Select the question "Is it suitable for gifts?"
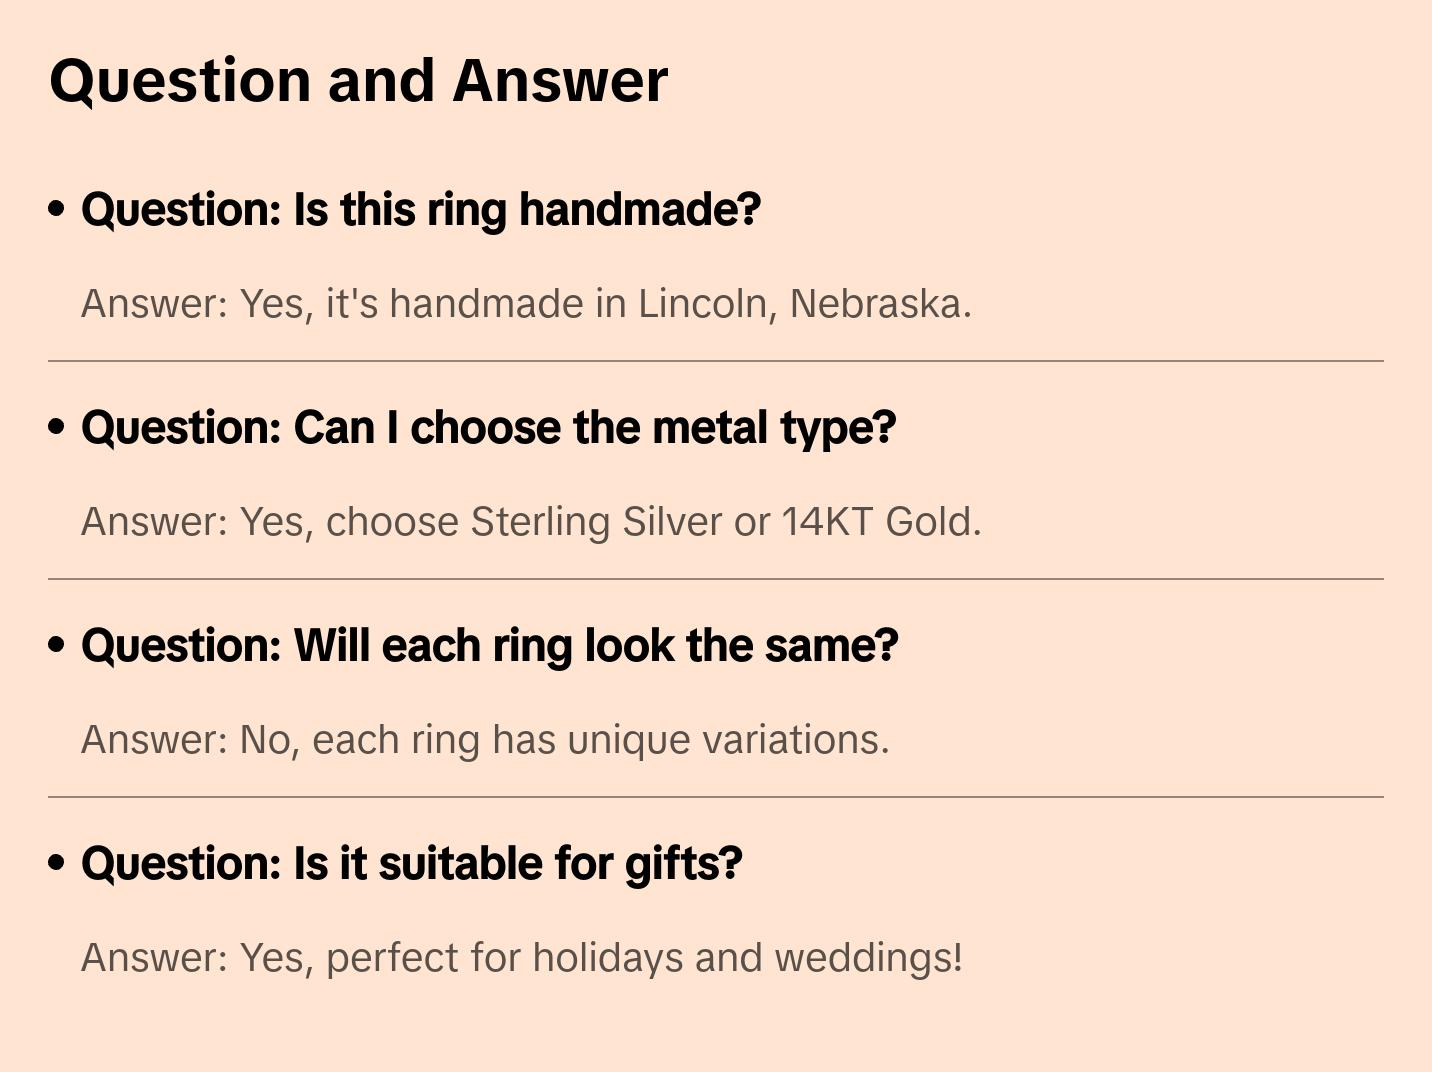The width and height of the screenshot is (1432, 1072). [x=411, y=864]
